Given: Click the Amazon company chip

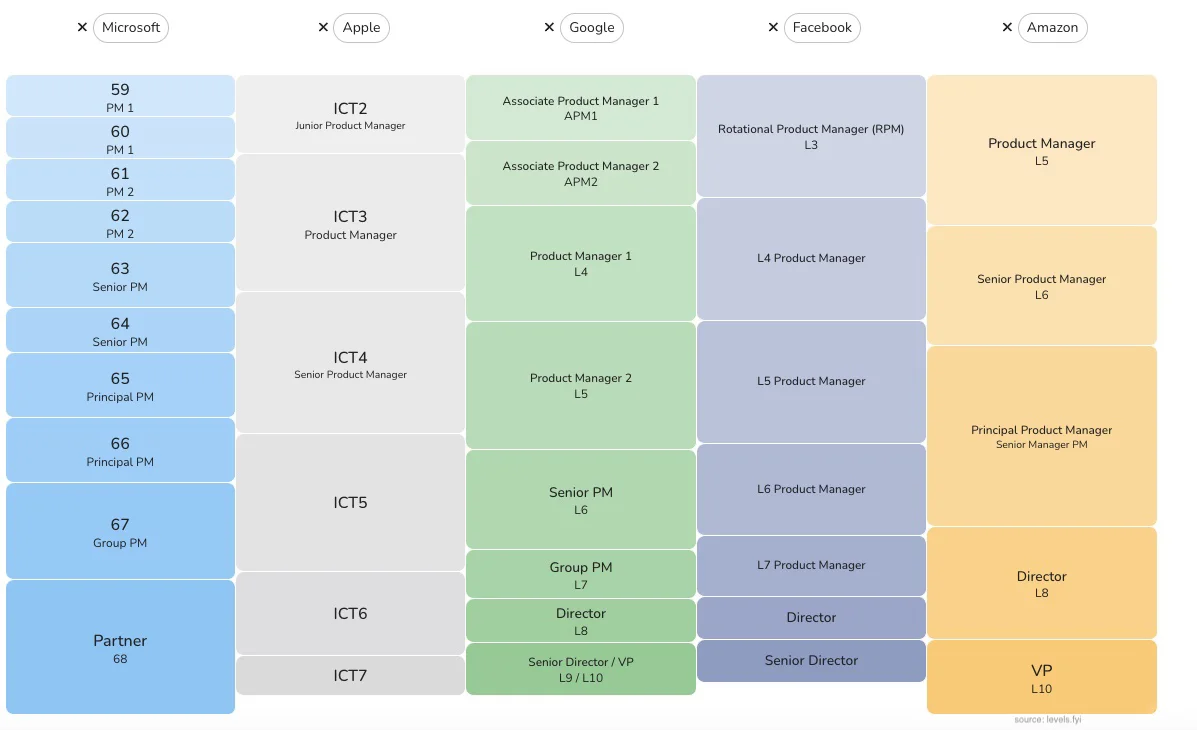Looking at the screenshot, I should [x=1052, y=28].
